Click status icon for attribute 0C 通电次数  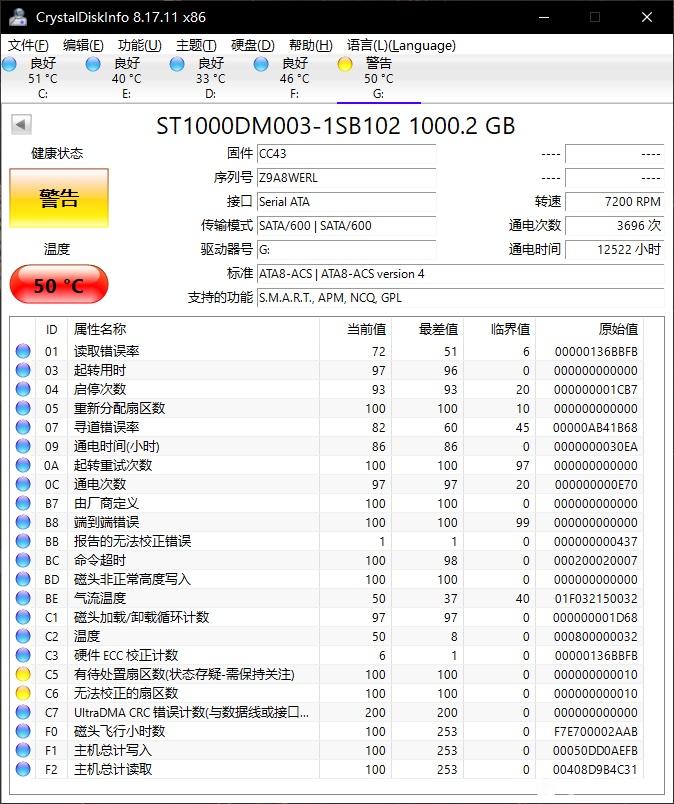coord(23,484)
